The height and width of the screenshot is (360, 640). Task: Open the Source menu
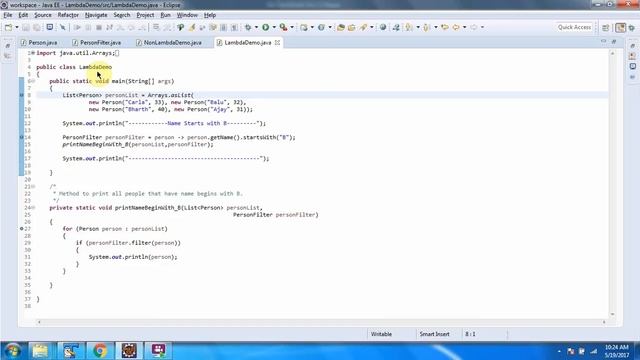pos(42,15)
